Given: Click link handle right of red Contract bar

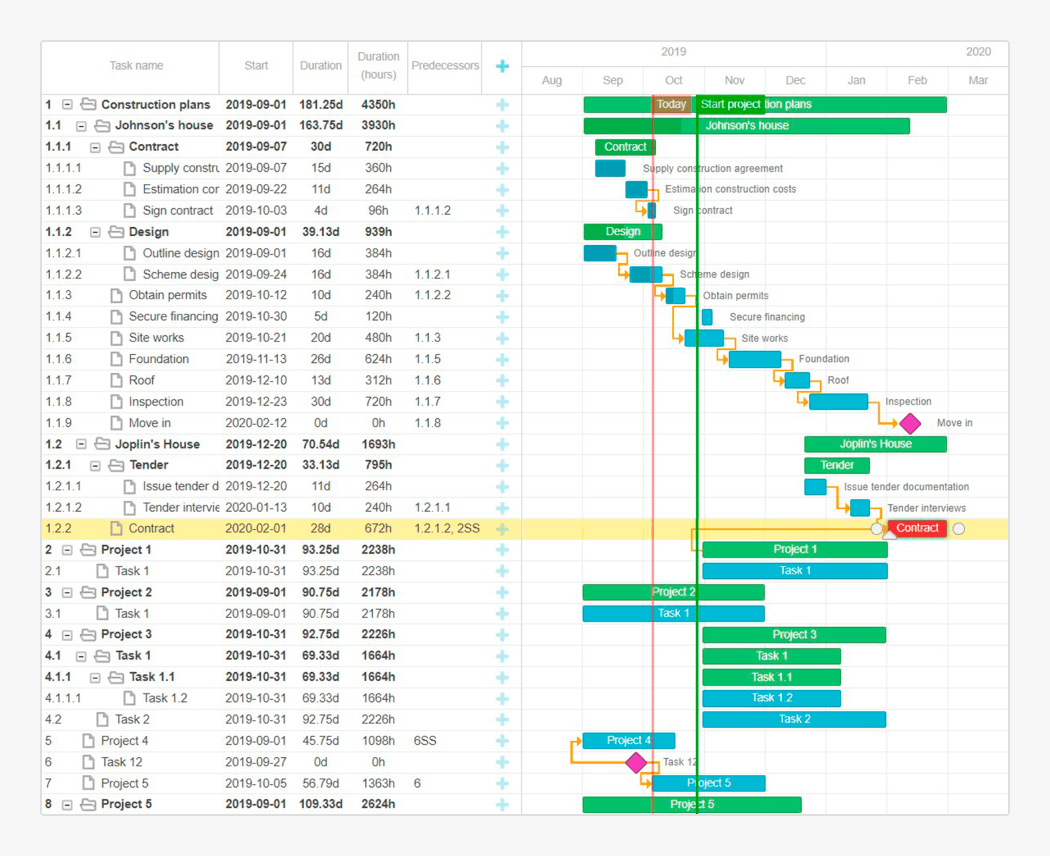Looking at the screenshot, I should tap(959, 529).
